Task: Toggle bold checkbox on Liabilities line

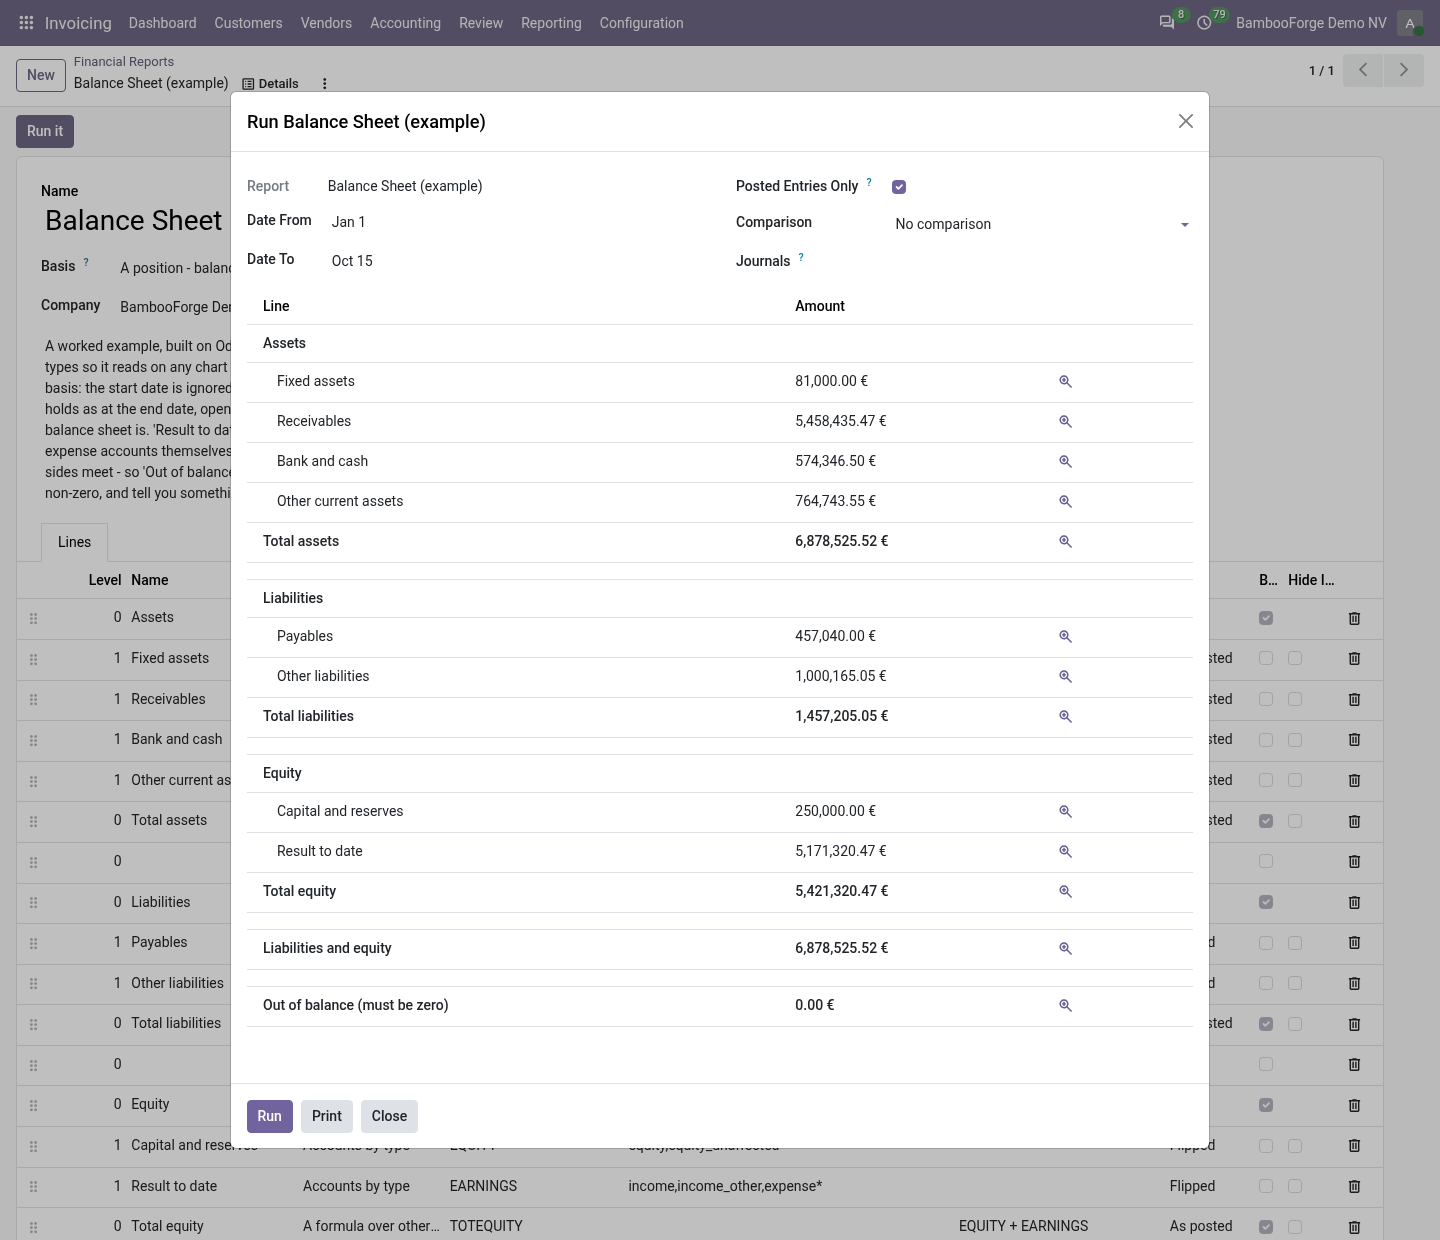Action: (1266, 902)
